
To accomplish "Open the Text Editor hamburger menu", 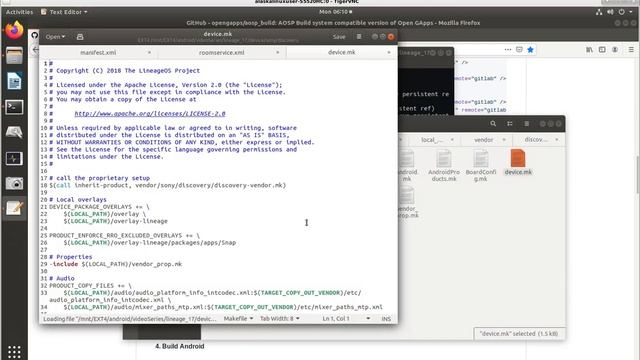I will click(x=359, y=37).
